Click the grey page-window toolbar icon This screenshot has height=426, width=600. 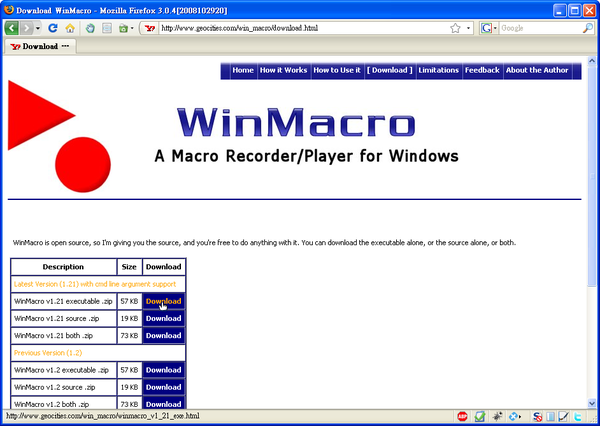pyautogui.click(x=107, y=28)
